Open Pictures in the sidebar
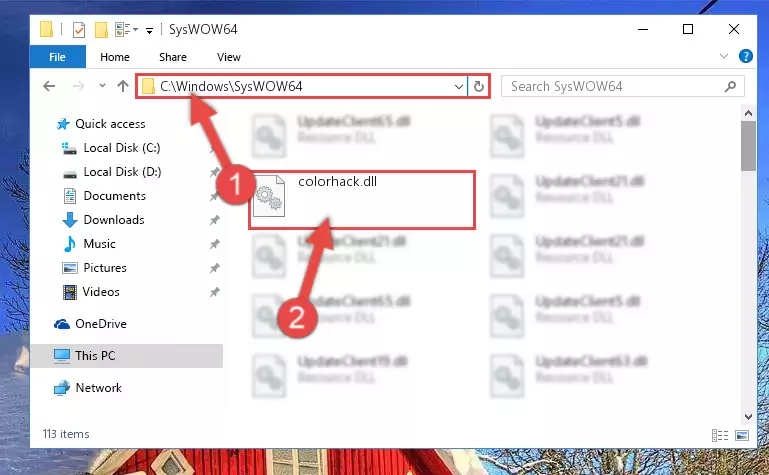Screen dimensions: 769x475 click(105, 268)
